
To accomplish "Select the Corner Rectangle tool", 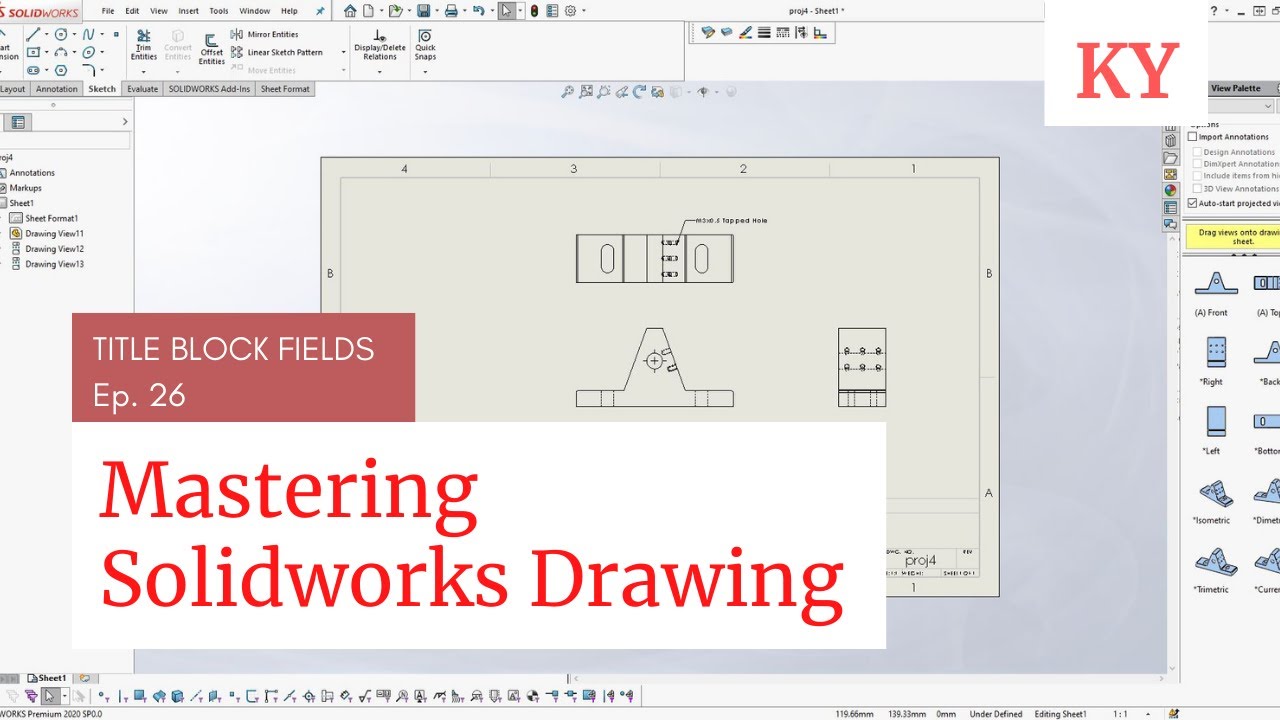I will tap(33, 52).
